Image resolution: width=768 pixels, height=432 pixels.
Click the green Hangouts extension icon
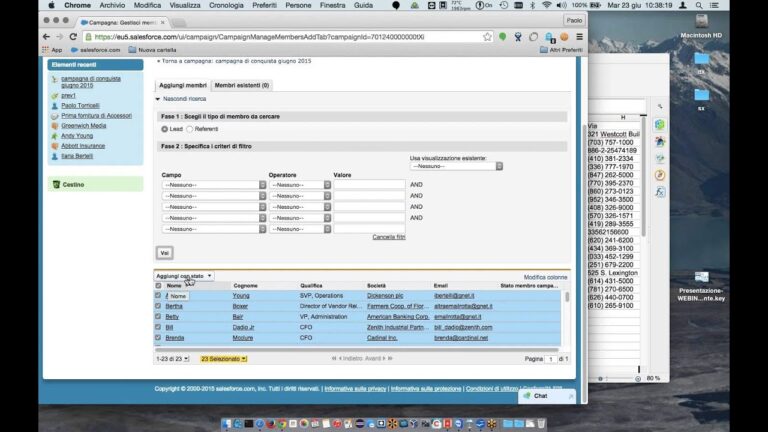click(503, 37)
